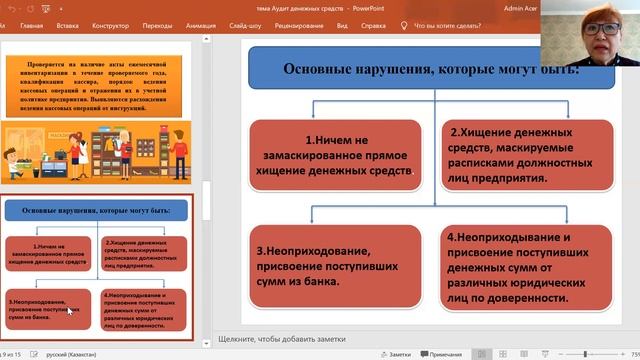Start slideshow icon in status bar

click(545, 354)
